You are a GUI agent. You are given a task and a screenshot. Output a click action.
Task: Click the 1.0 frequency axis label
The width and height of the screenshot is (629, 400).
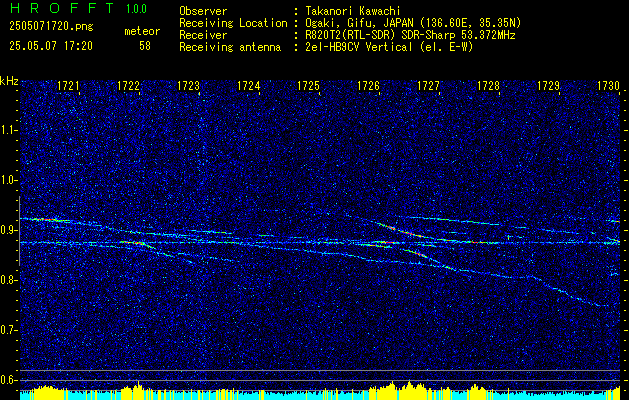[x=9, y=181]
